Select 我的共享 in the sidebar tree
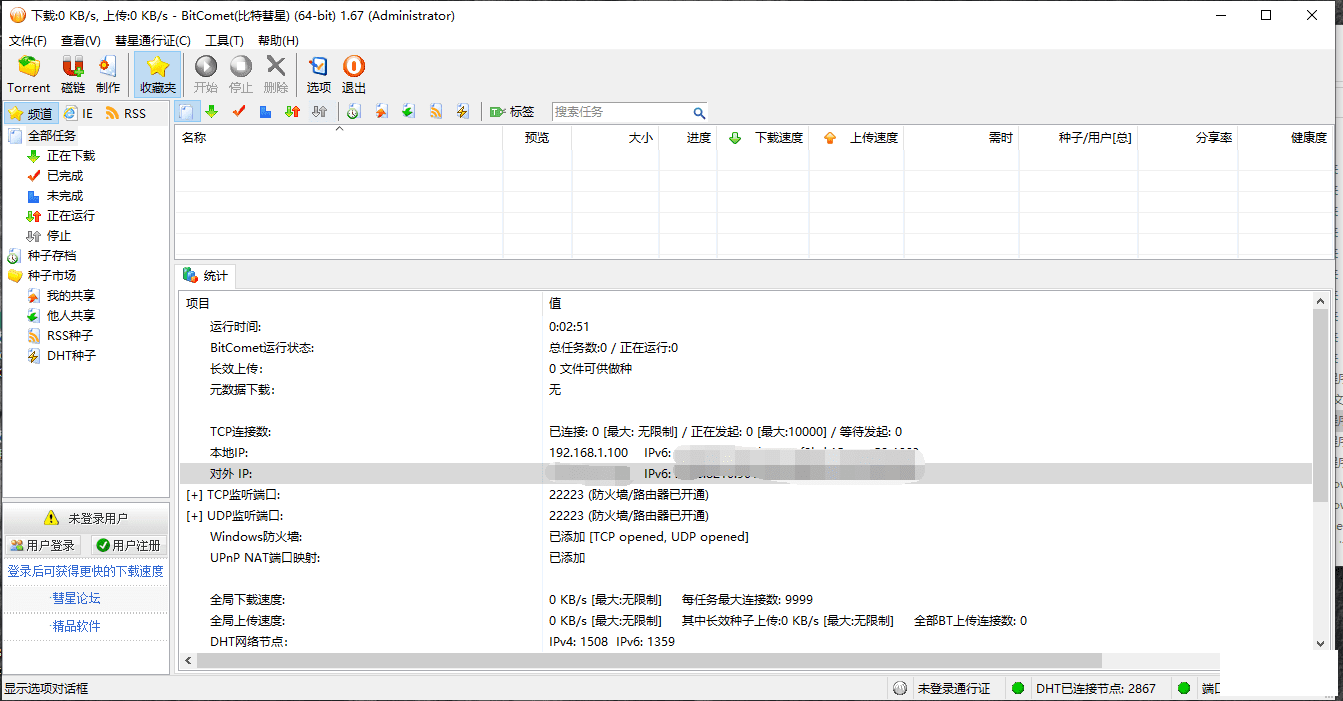1343x701 pixels. tap(71, 295)
